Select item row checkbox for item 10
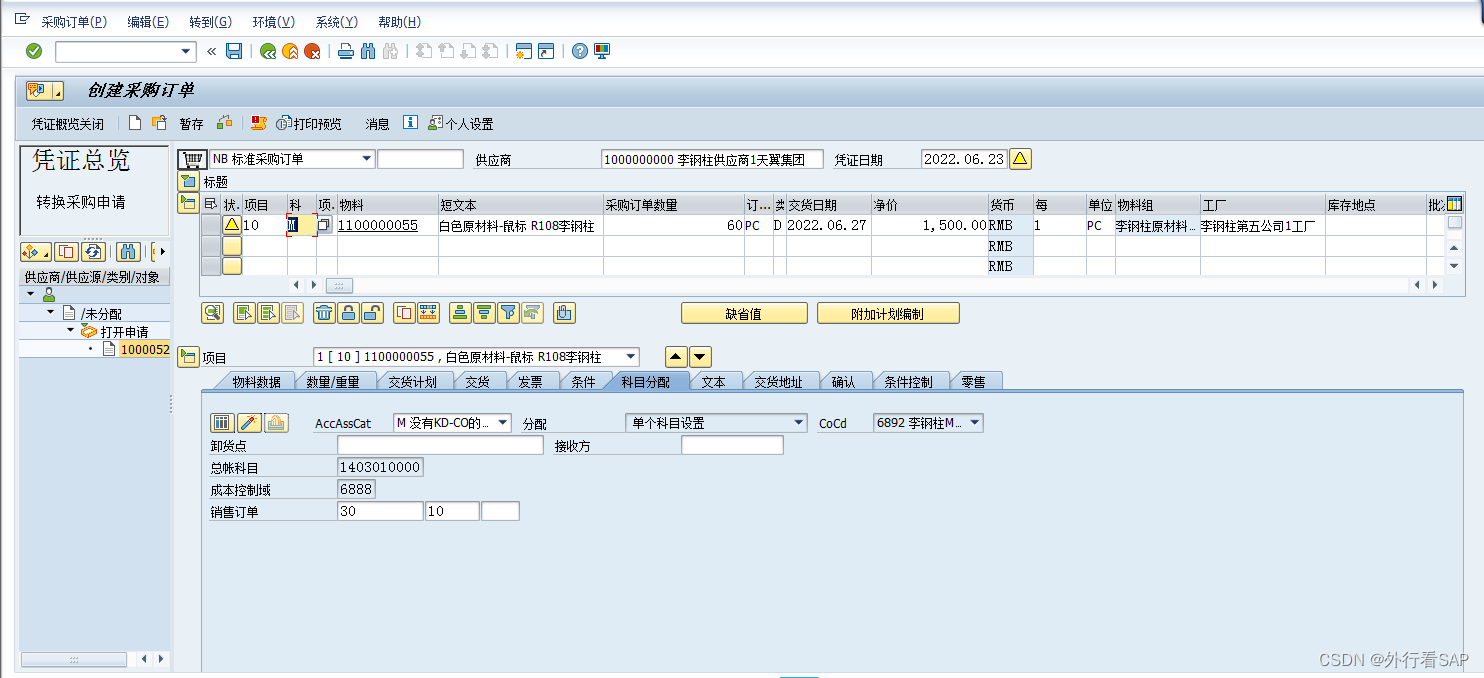1484x678 pixels. (x=210, y=224)
